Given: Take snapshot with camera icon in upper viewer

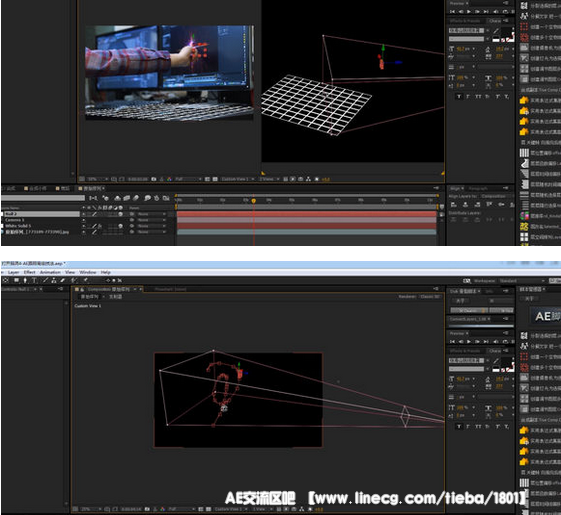Looking at the screenshot, I should (154, 179).
